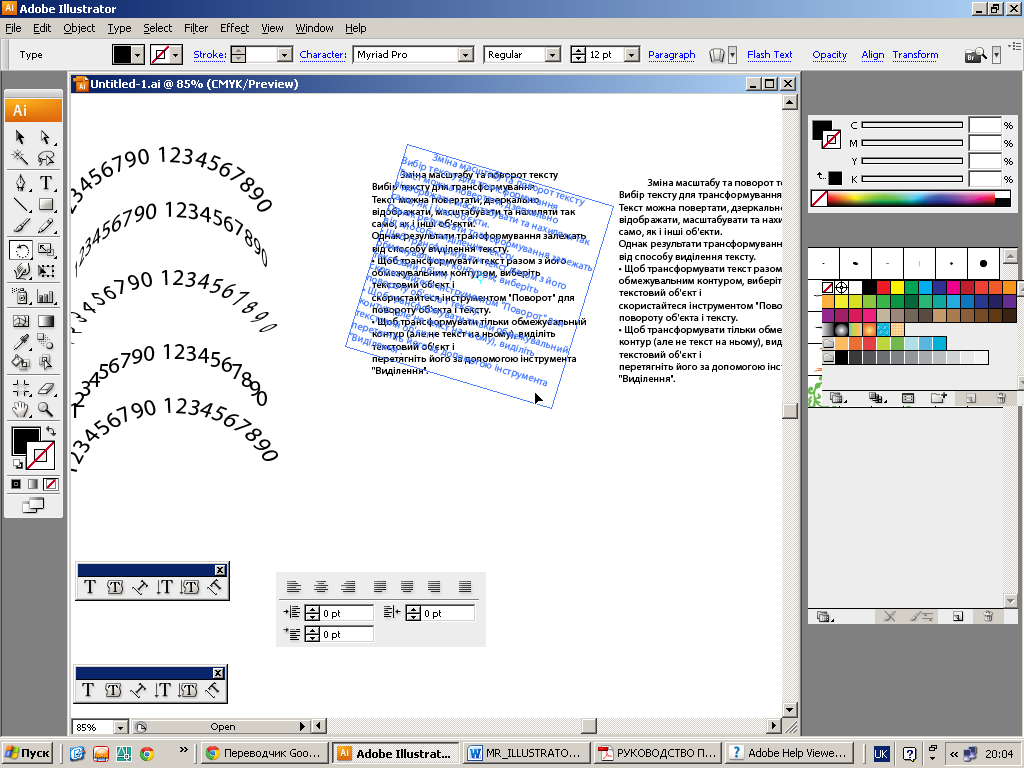Choose the Magic Wand tool

tap(20, 157)
